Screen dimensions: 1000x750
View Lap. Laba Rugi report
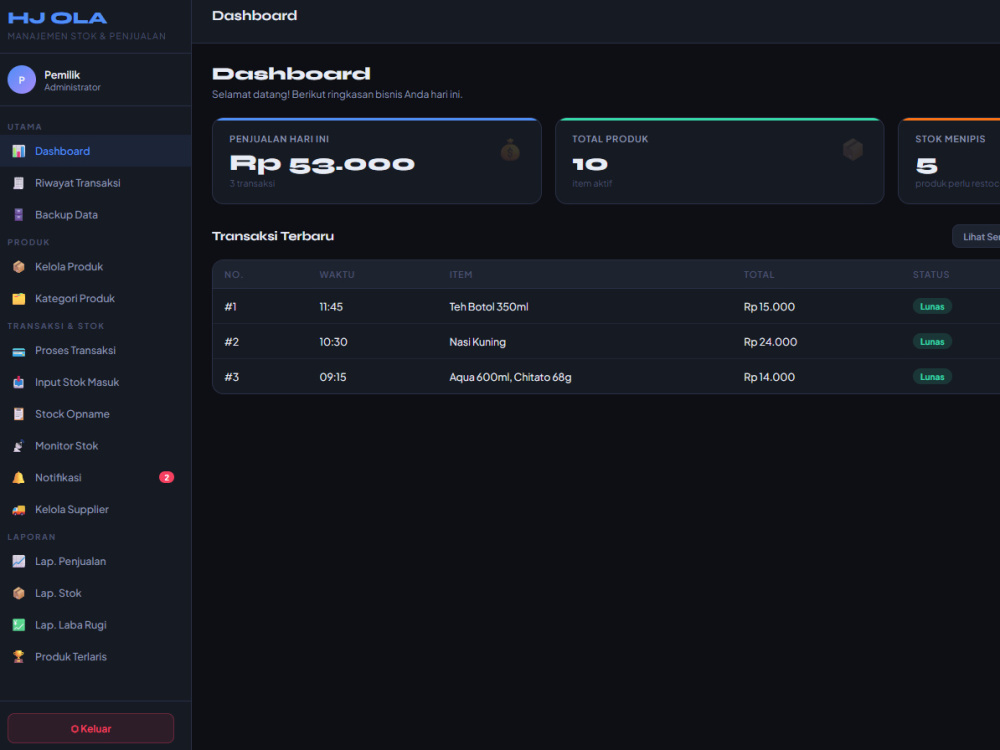(x=96, y=625)
